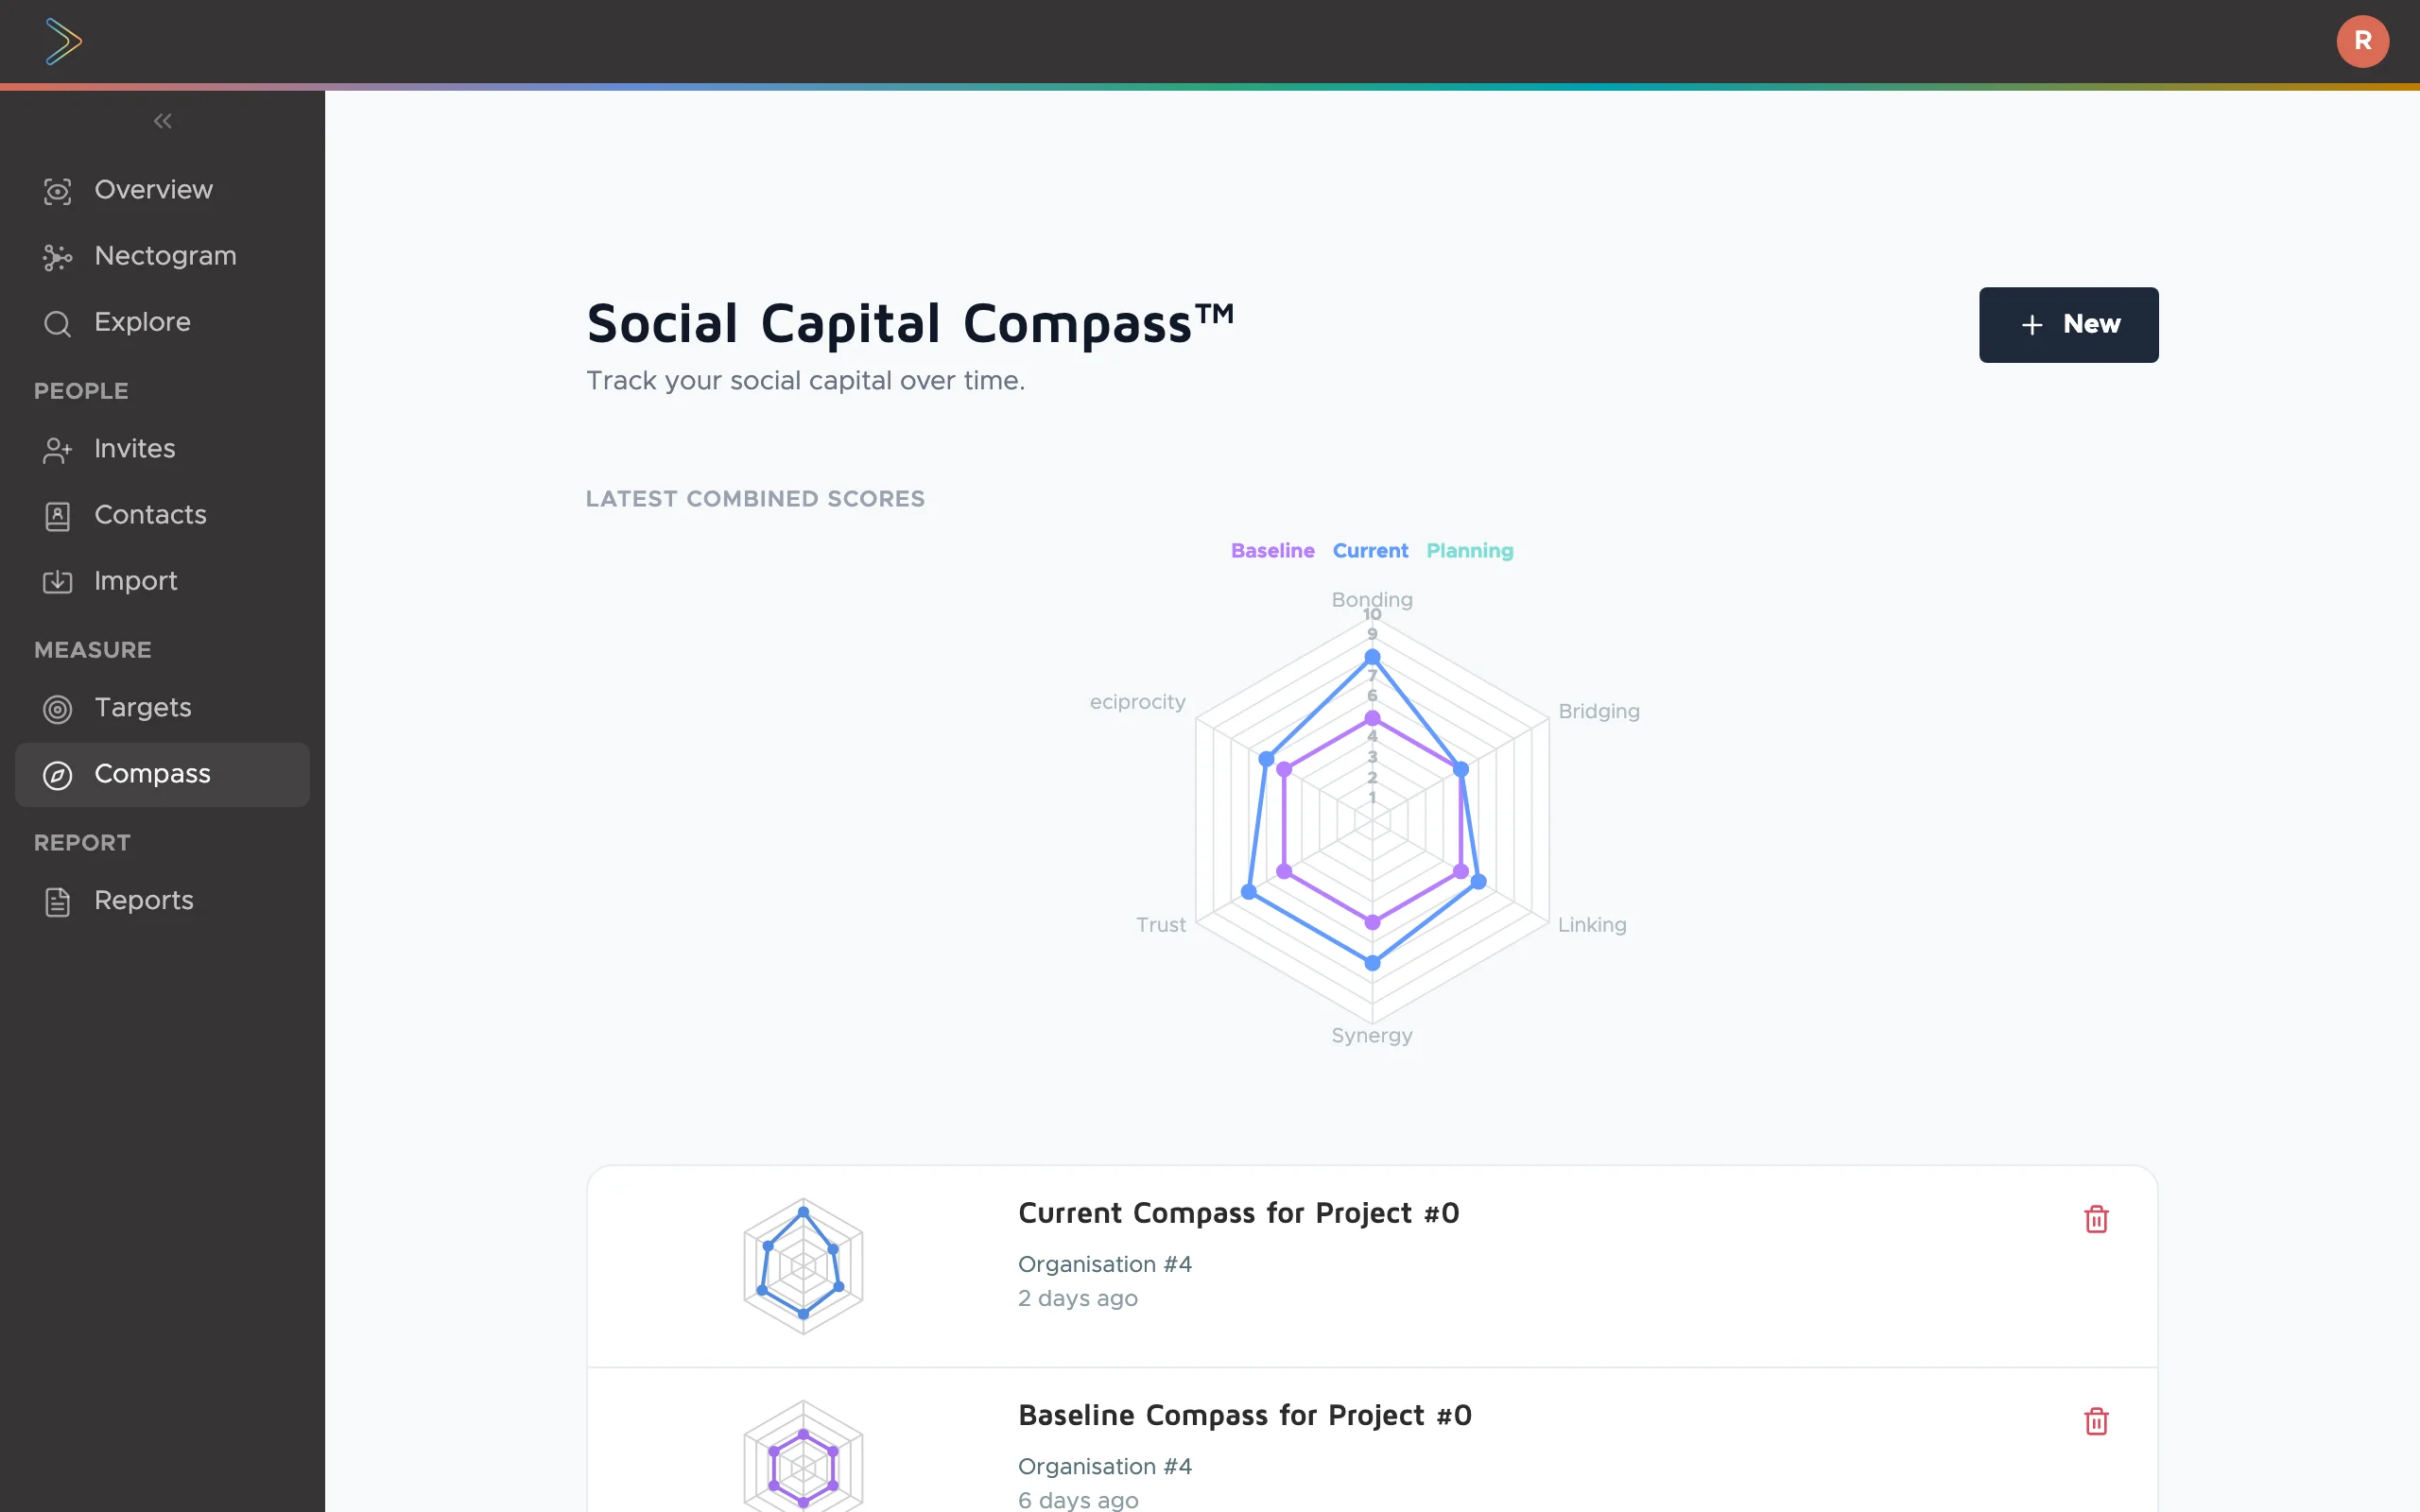Screen dimensions: 2420x1512
Task: Collapse the sidebar with the double chevron
Action: [x=162, y=121]
